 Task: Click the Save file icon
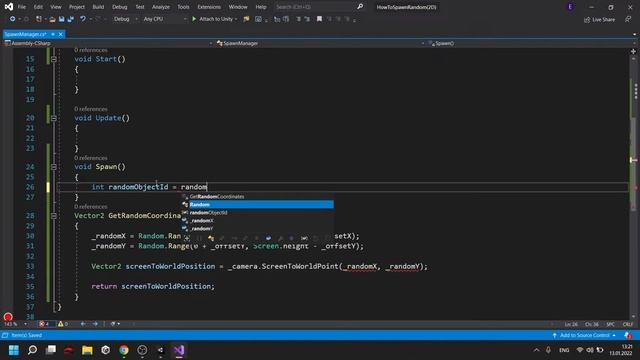click(x=61, y=19)
